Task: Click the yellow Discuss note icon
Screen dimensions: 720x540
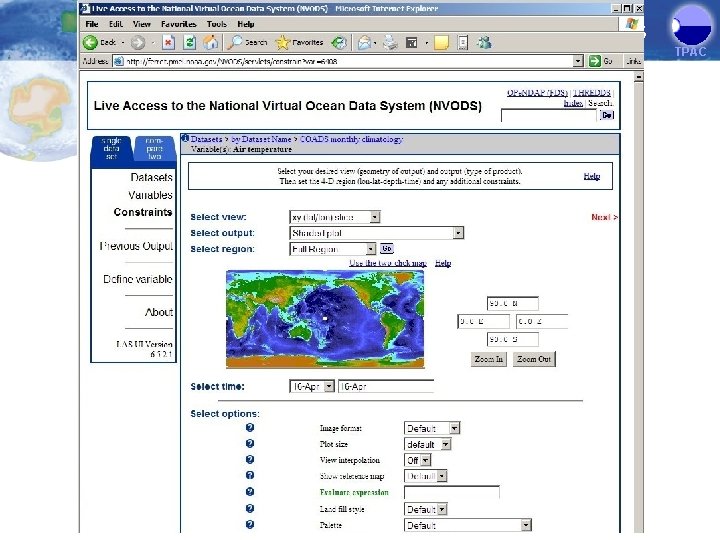Action: 441,43
